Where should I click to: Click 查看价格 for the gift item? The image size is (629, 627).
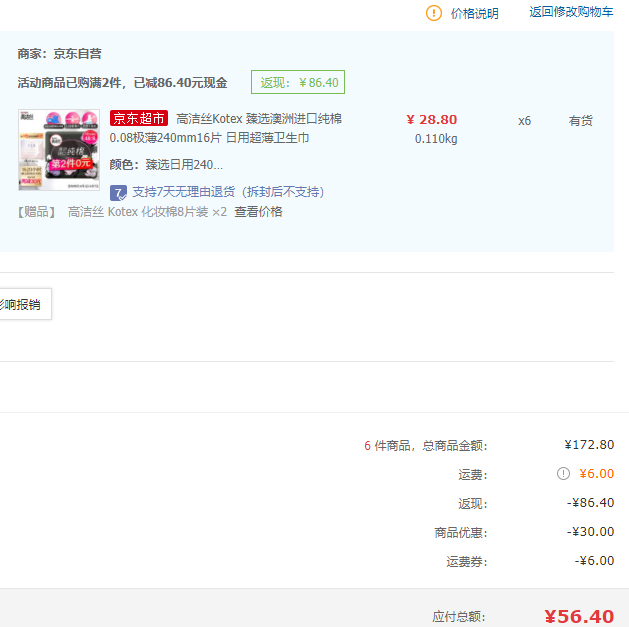click(258, 212)
